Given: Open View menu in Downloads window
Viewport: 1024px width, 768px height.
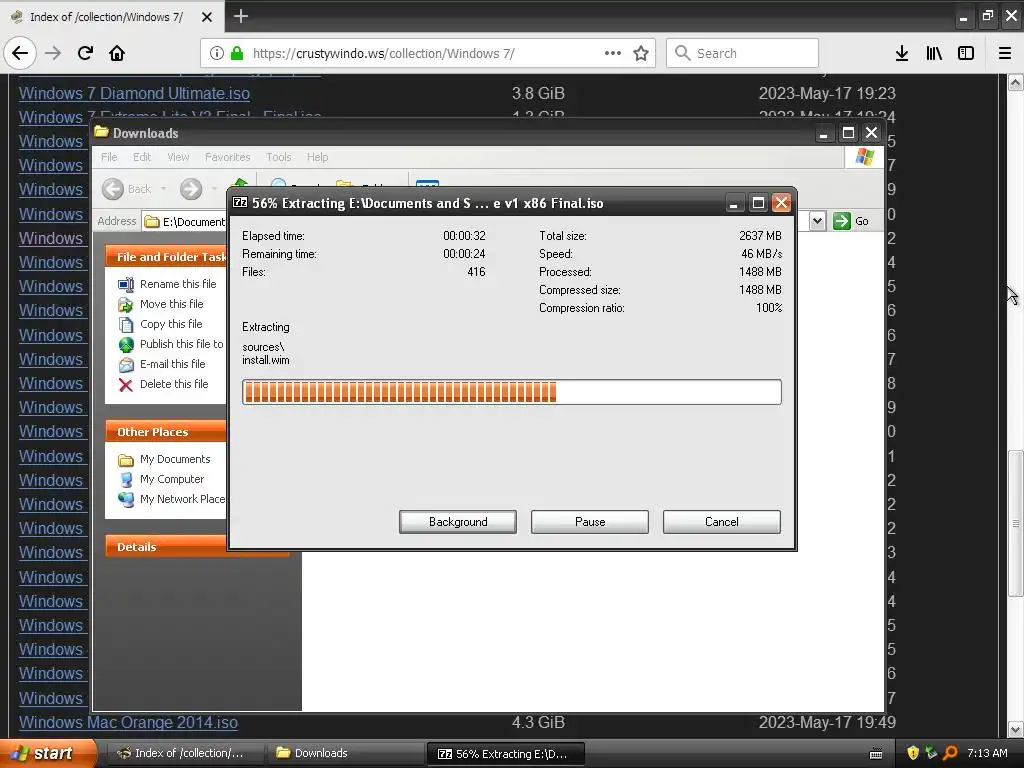Looking at the screenshot, I should click(178, 157).
